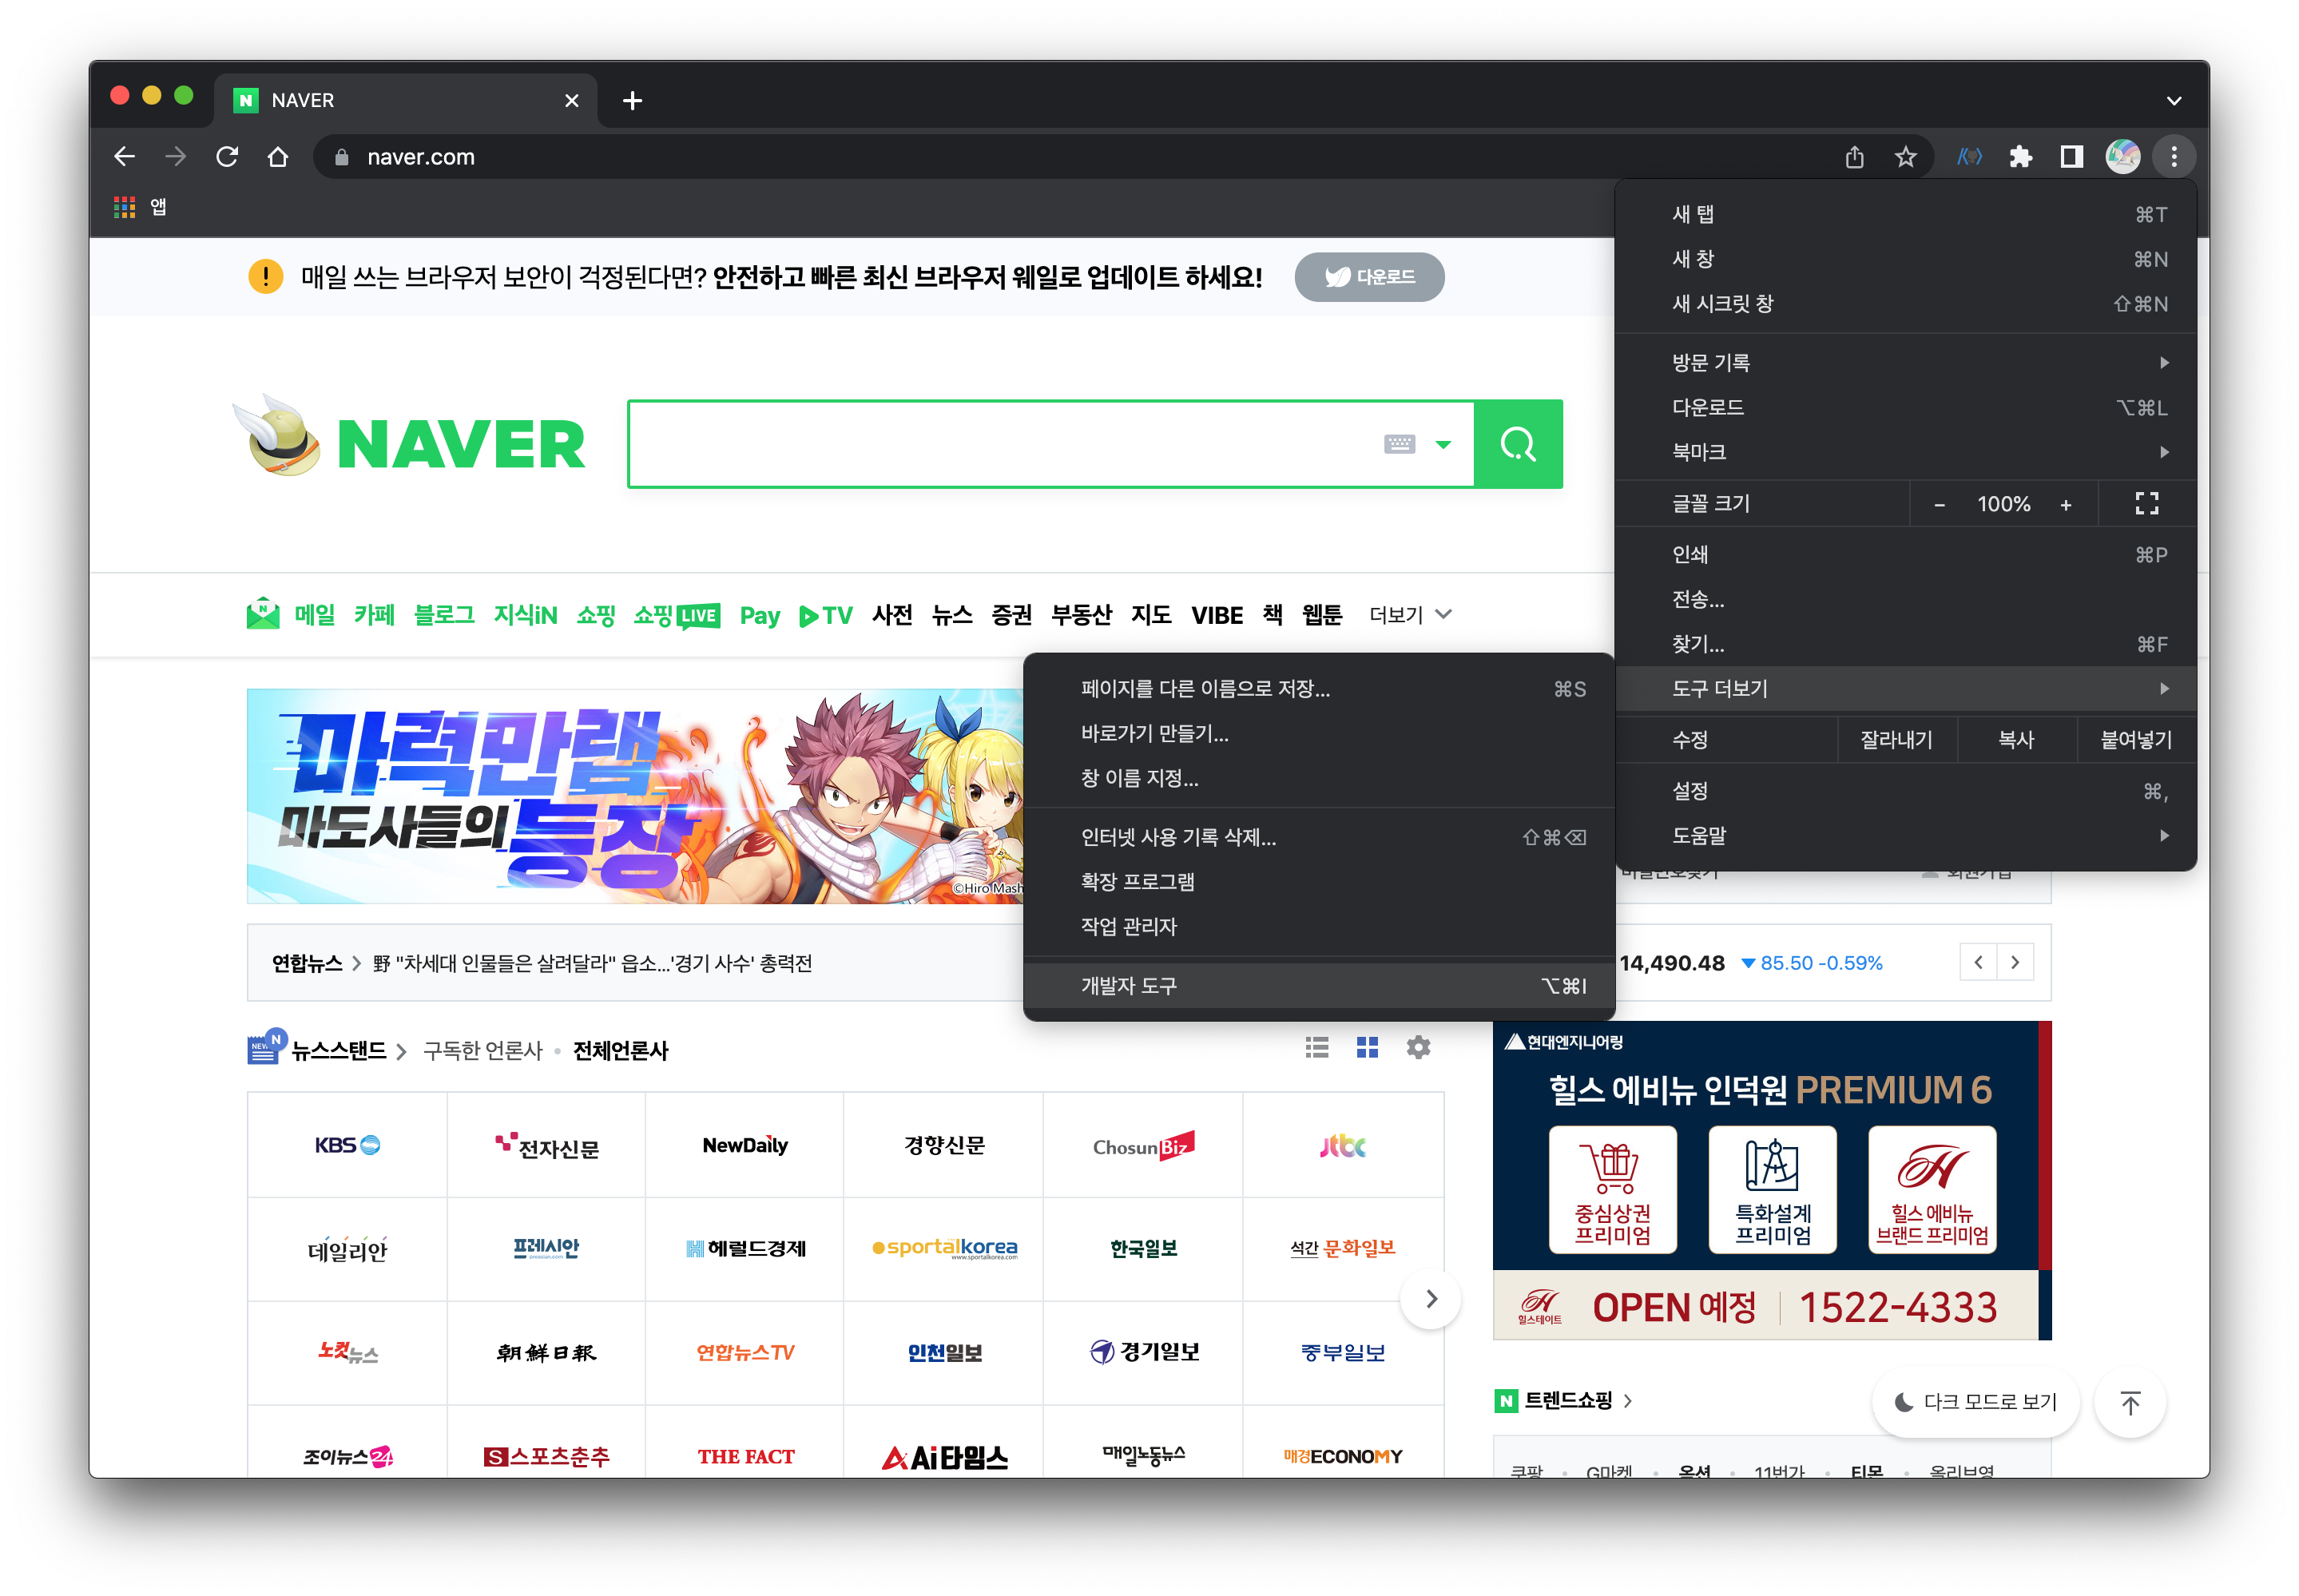Viewport: 2299px width, 1596px height.
Task: Click the home icon in the toolbar
Action: point(278,157)
